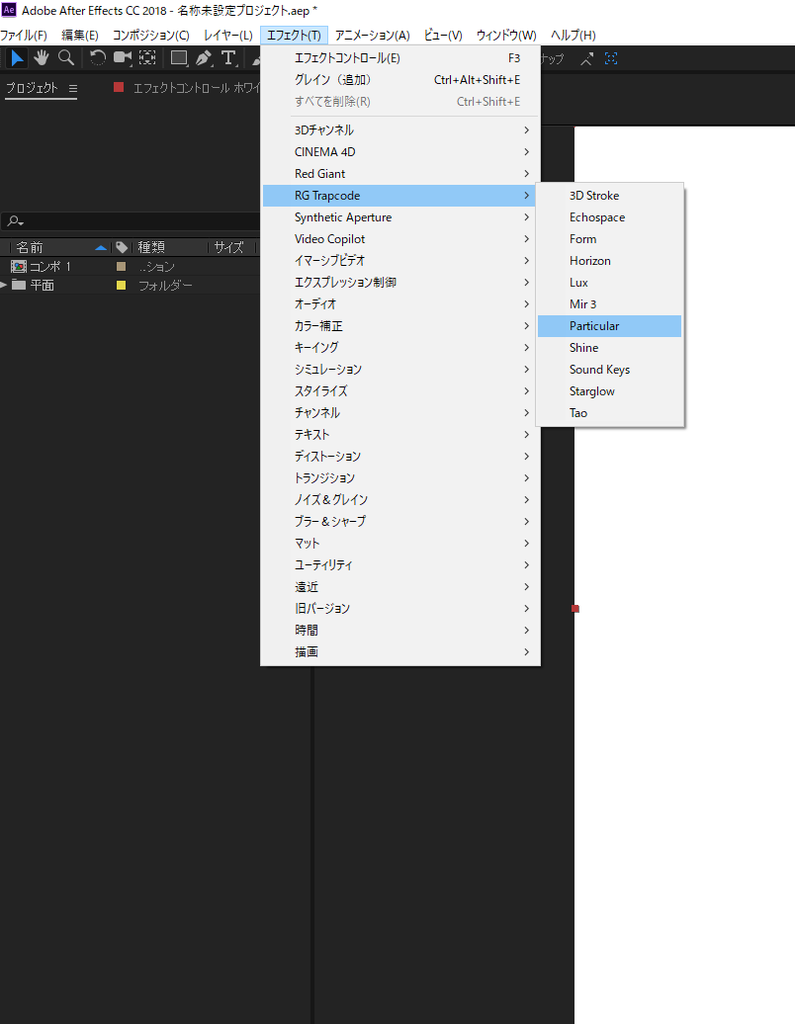Click the blue snap bounding box icon

[x=611, y=59]
